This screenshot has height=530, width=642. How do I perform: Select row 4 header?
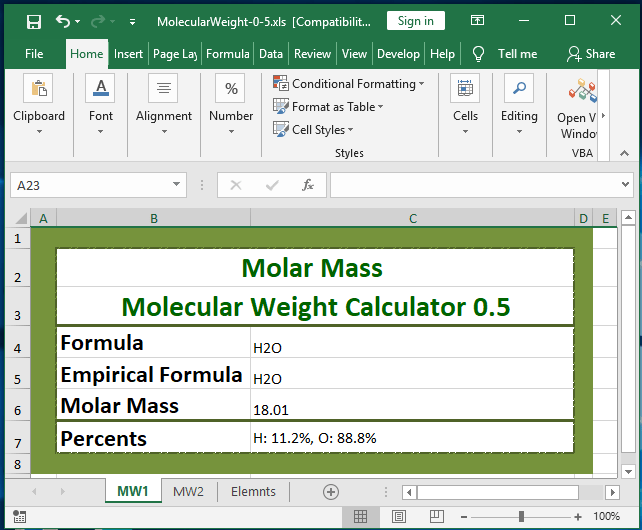click(18, 342)
